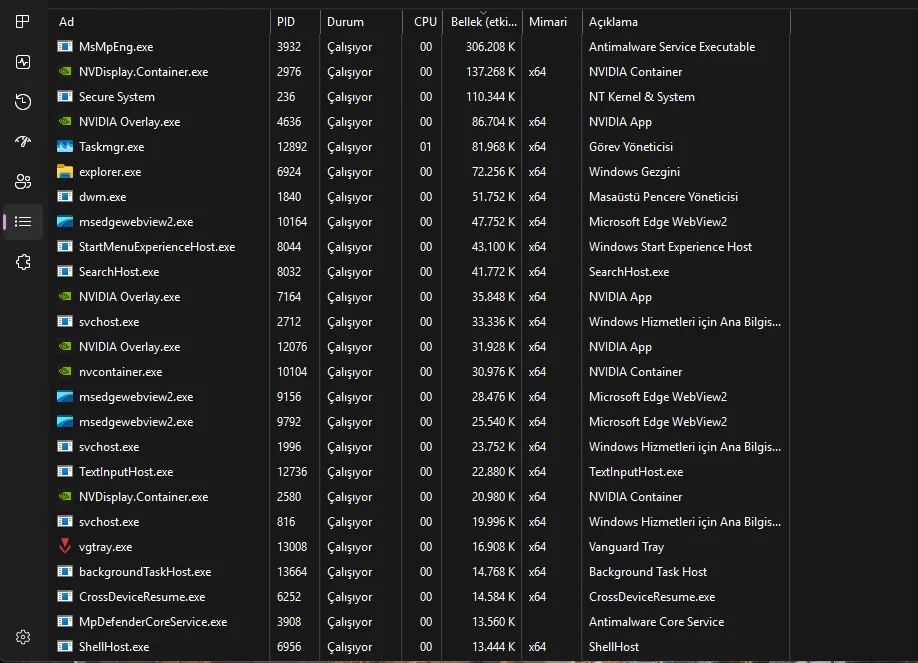918x663 pixels.
Task: Click the Vanguard Tray description
Action: pos(626,546)
